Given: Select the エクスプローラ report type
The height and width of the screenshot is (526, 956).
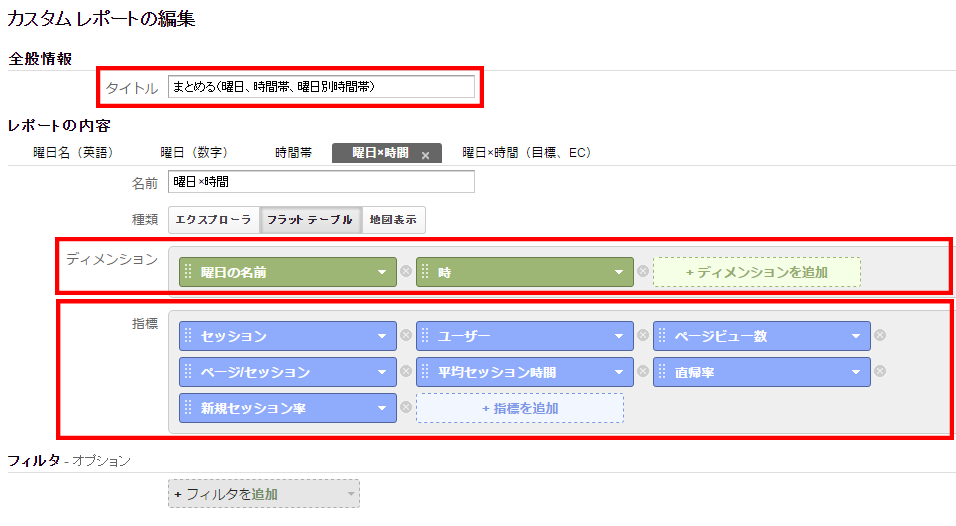Looking at the screenshot, I should 213,220.
